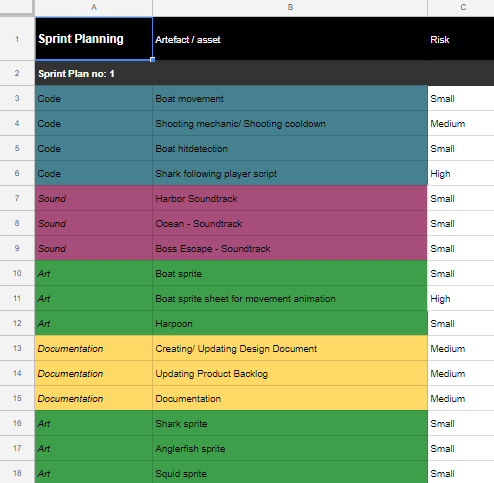
Task: Click 'Ocean - Soundtrack' cell
Action: point(290,223)
